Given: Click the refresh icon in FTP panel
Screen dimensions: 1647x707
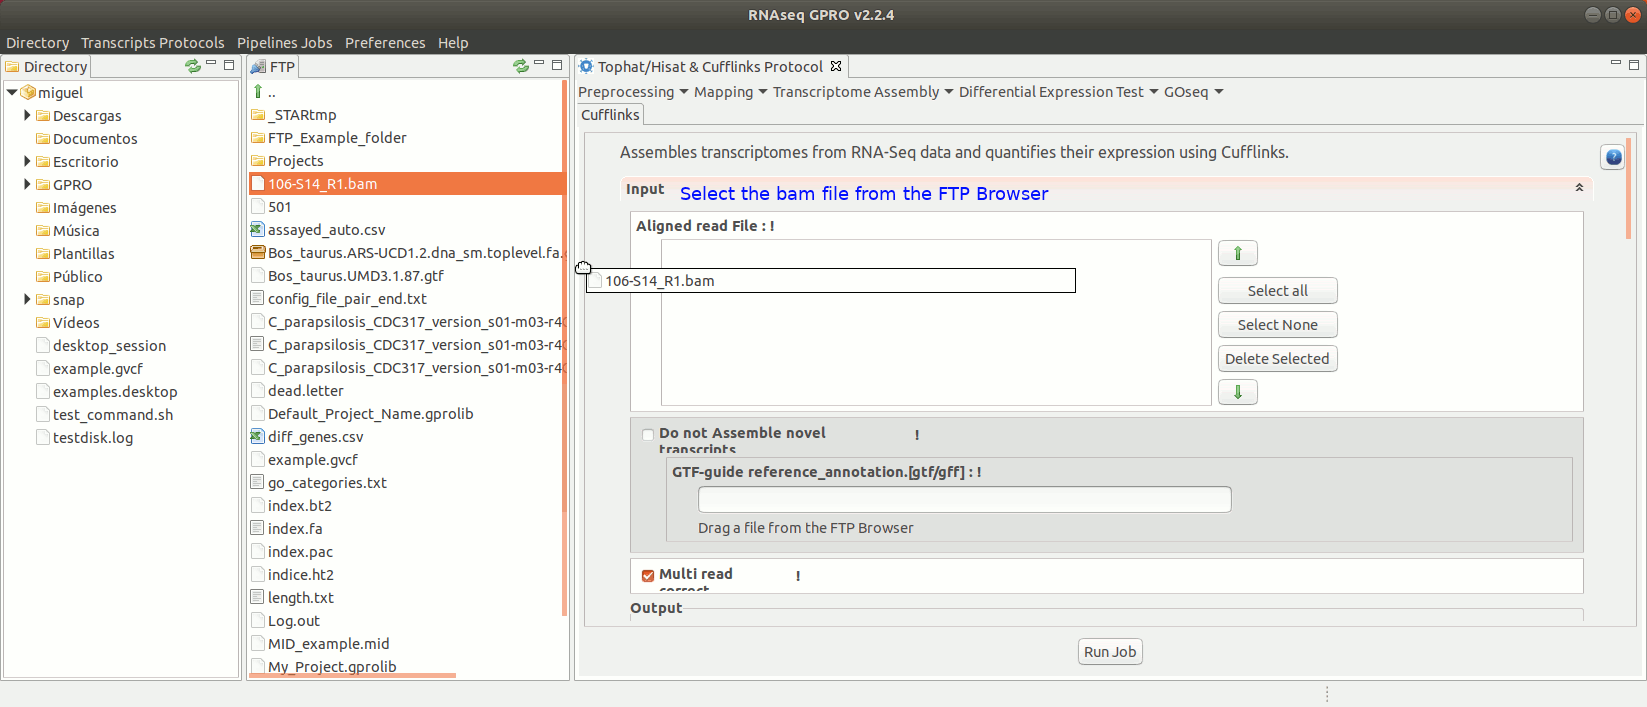Looking at the screenshot, I should (520, 66).
